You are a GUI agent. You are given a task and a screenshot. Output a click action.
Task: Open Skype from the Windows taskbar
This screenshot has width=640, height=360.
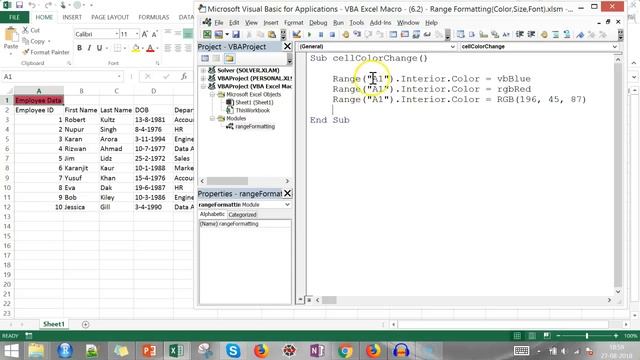(233, 351)
